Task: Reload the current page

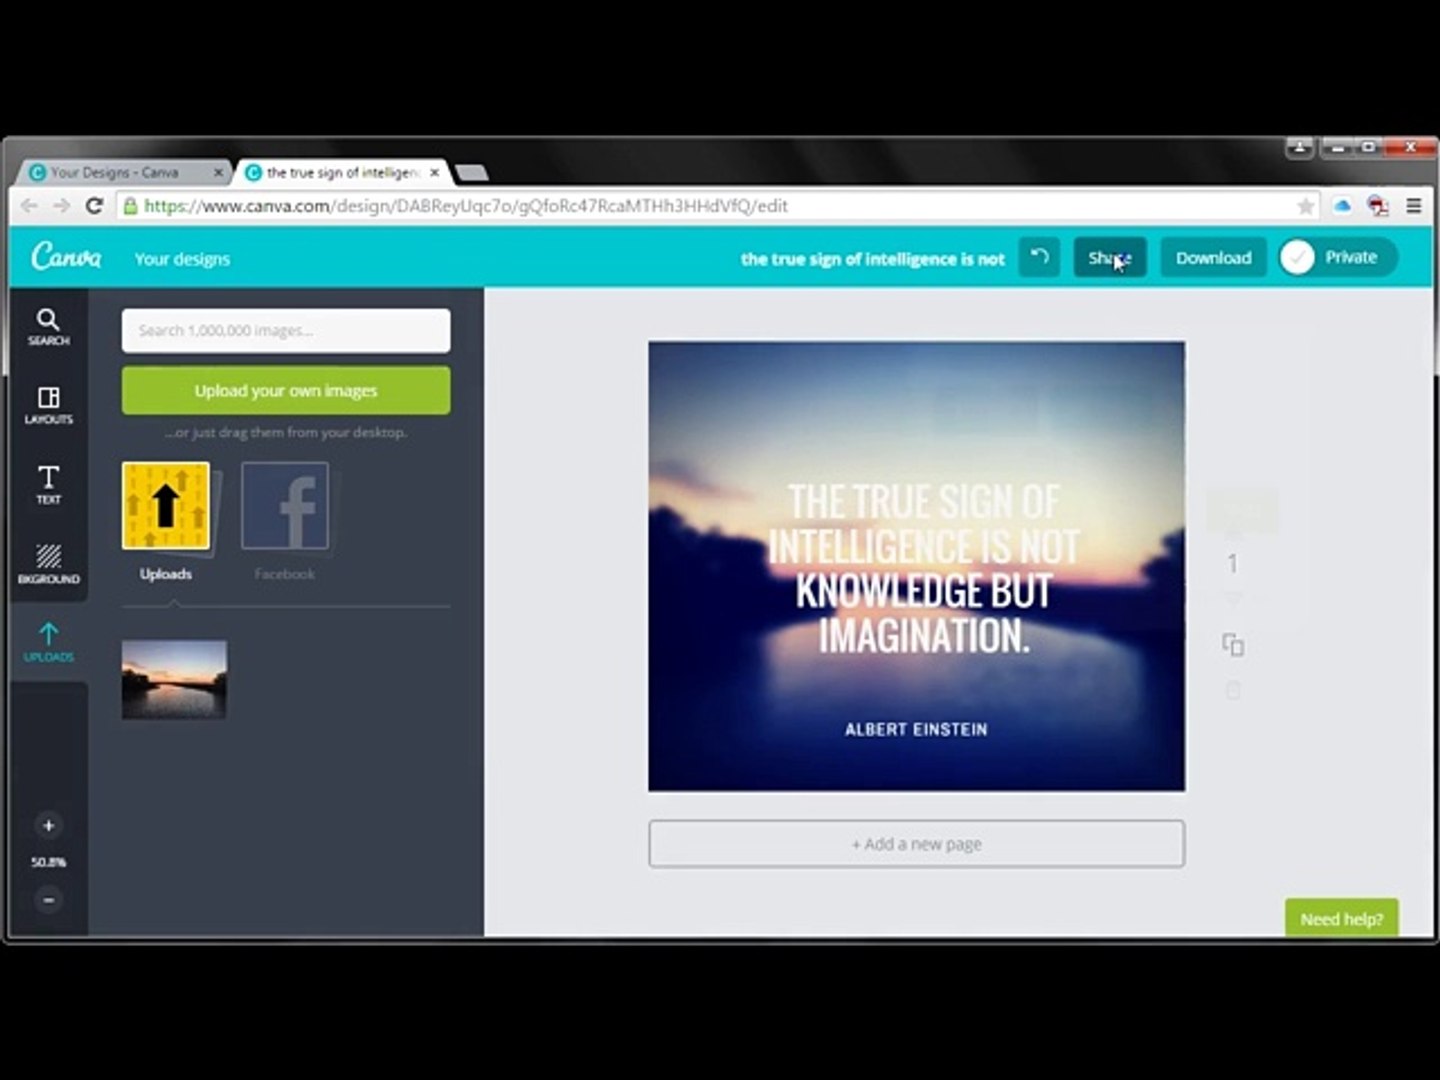Action: (x=94, y=206)
